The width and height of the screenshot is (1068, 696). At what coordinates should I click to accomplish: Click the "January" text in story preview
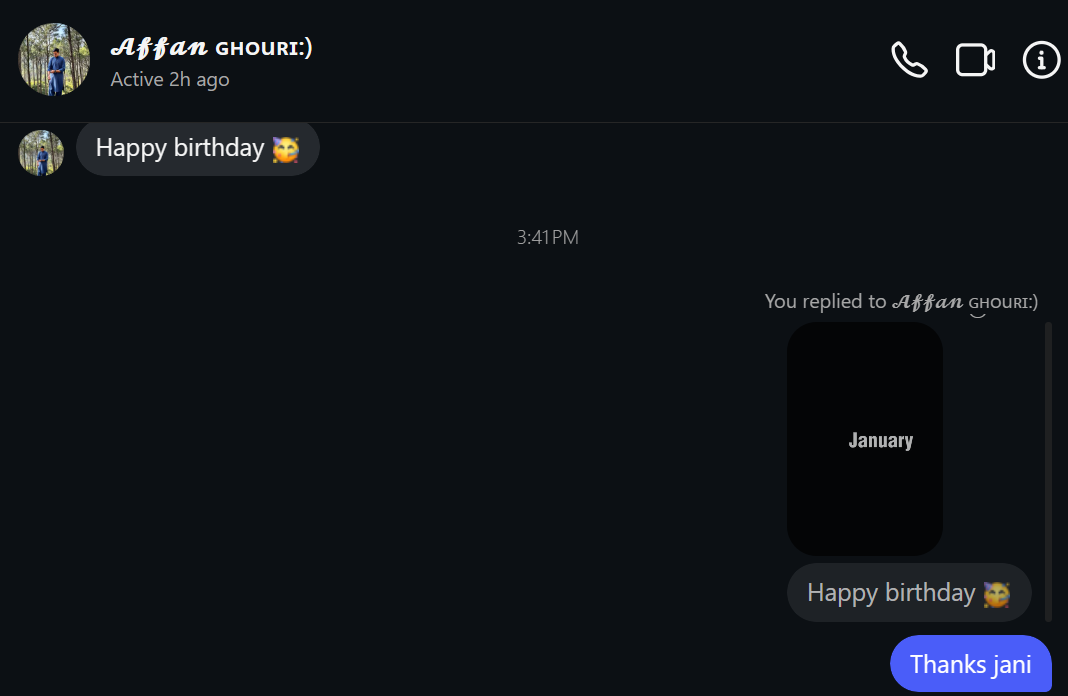click(880, 440)
